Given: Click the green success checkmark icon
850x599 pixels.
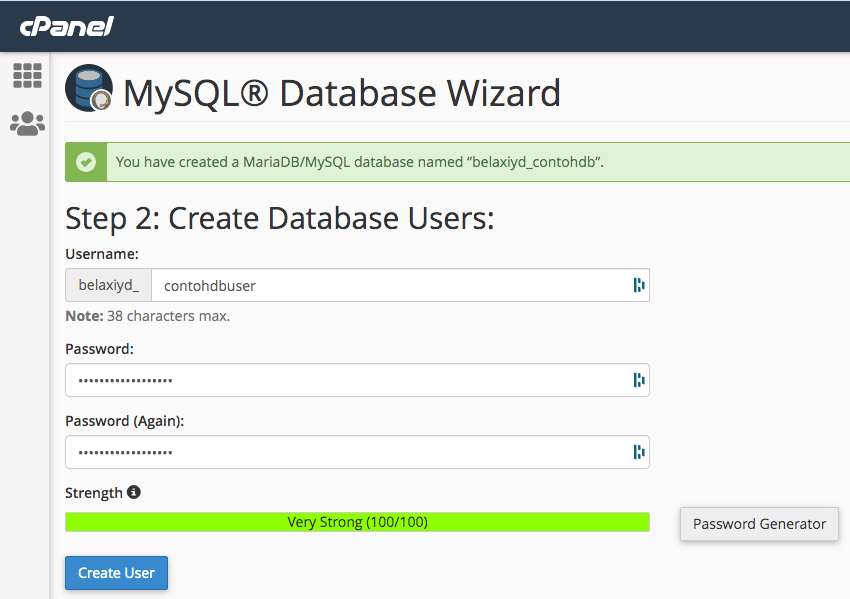Looking at the screenshot, I should click(86, 162).
